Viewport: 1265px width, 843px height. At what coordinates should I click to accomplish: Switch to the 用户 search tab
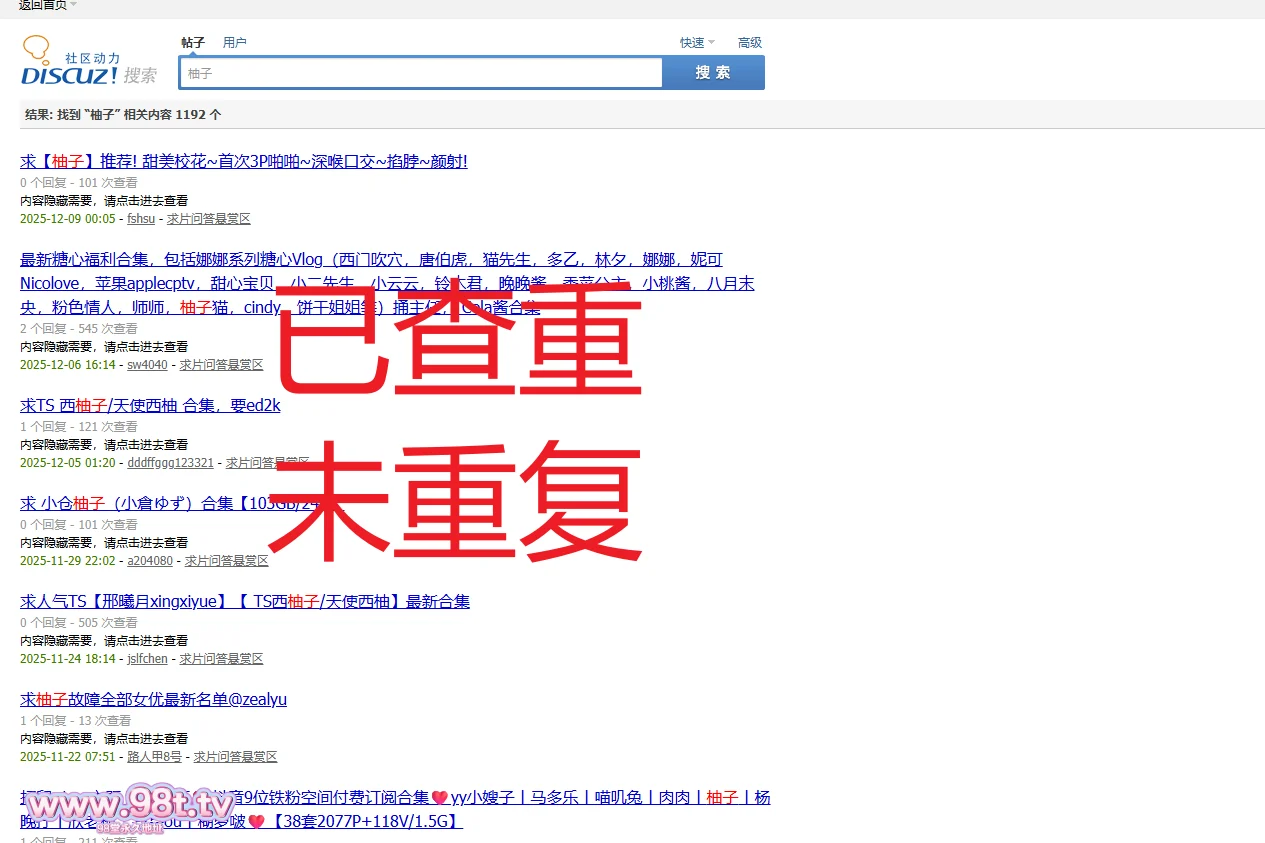pos(234,42)
